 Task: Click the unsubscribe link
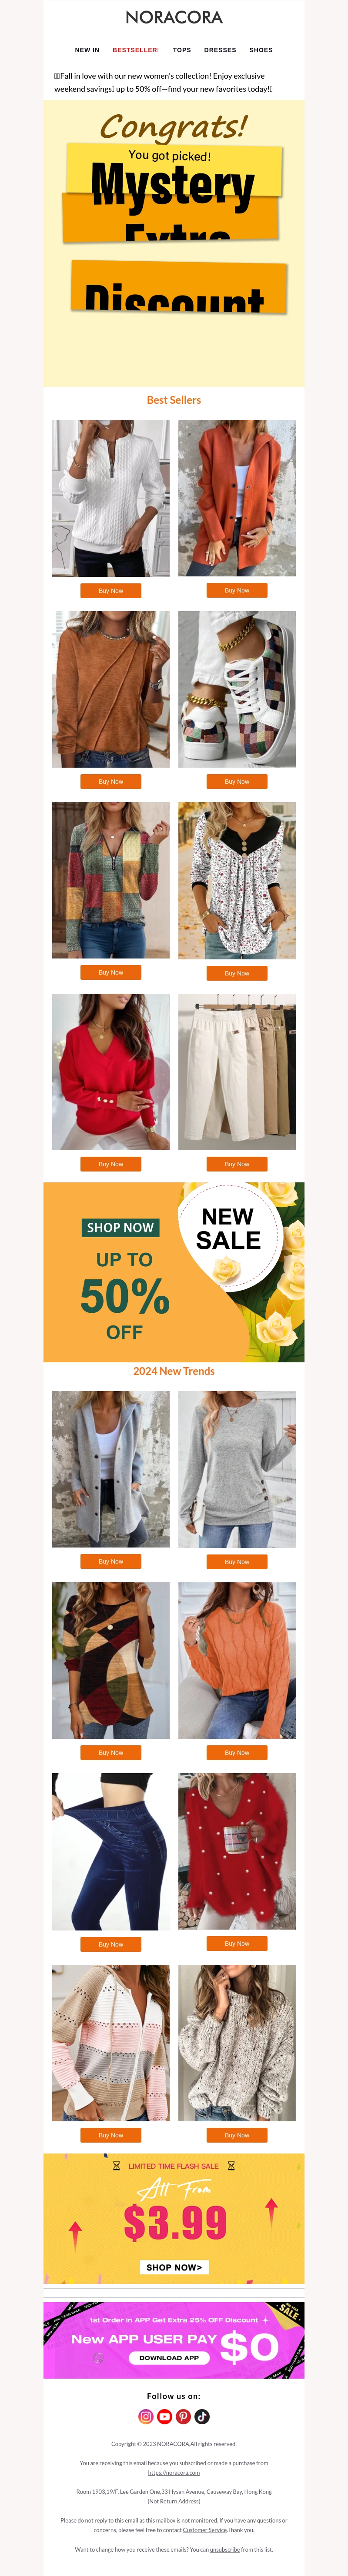tap(224, 2549)
